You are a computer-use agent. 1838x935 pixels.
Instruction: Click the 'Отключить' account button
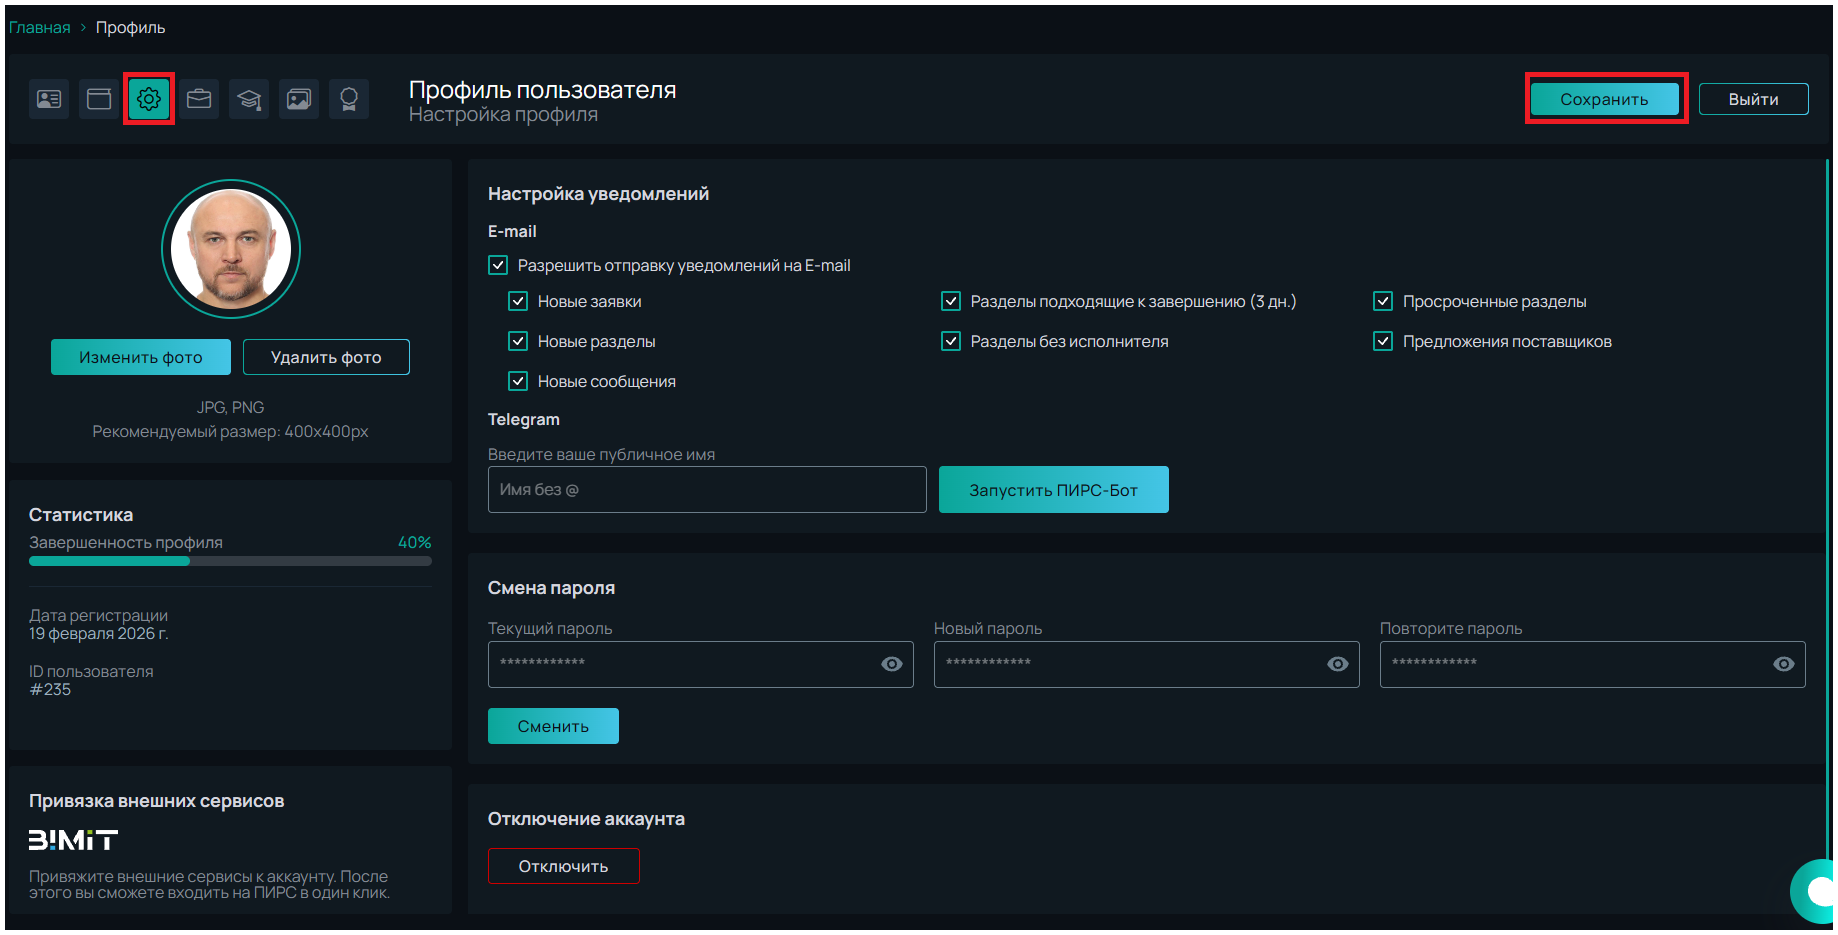pyautogui.click(x=563, y=866)
